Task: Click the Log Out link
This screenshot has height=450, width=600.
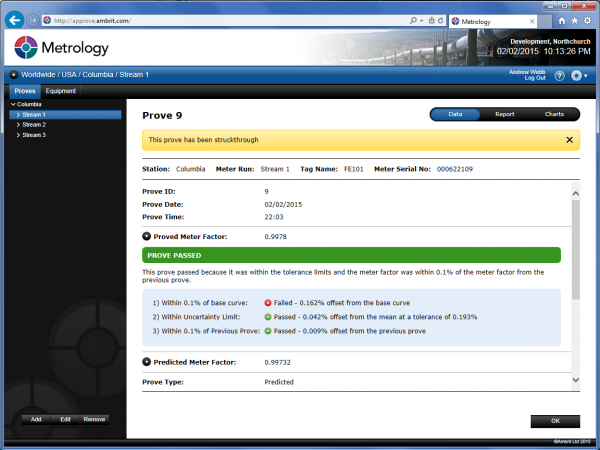Action: pyautogui.click(x=535, y=78)
